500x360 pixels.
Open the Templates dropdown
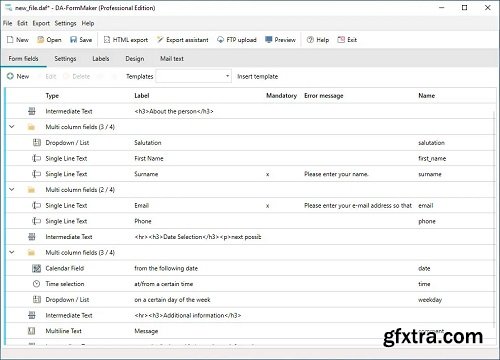[x=193, y=76]
